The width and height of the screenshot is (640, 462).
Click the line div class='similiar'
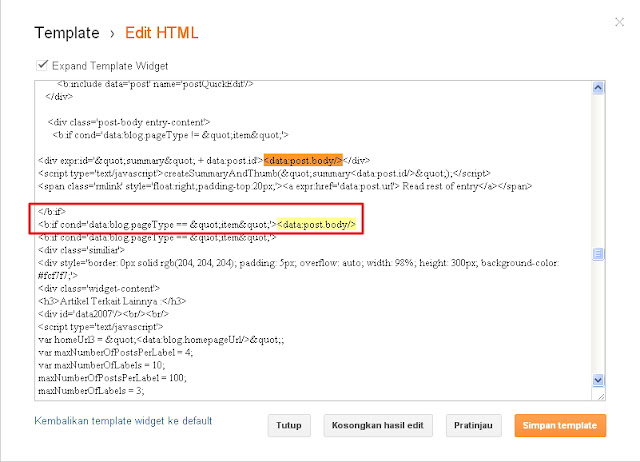pos(81,250)
